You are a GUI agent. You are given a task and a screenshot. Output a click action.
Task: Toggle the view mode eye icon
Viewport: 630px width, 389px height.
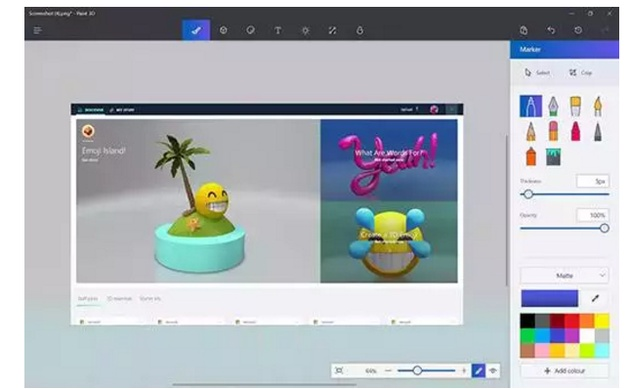(493, 371)
